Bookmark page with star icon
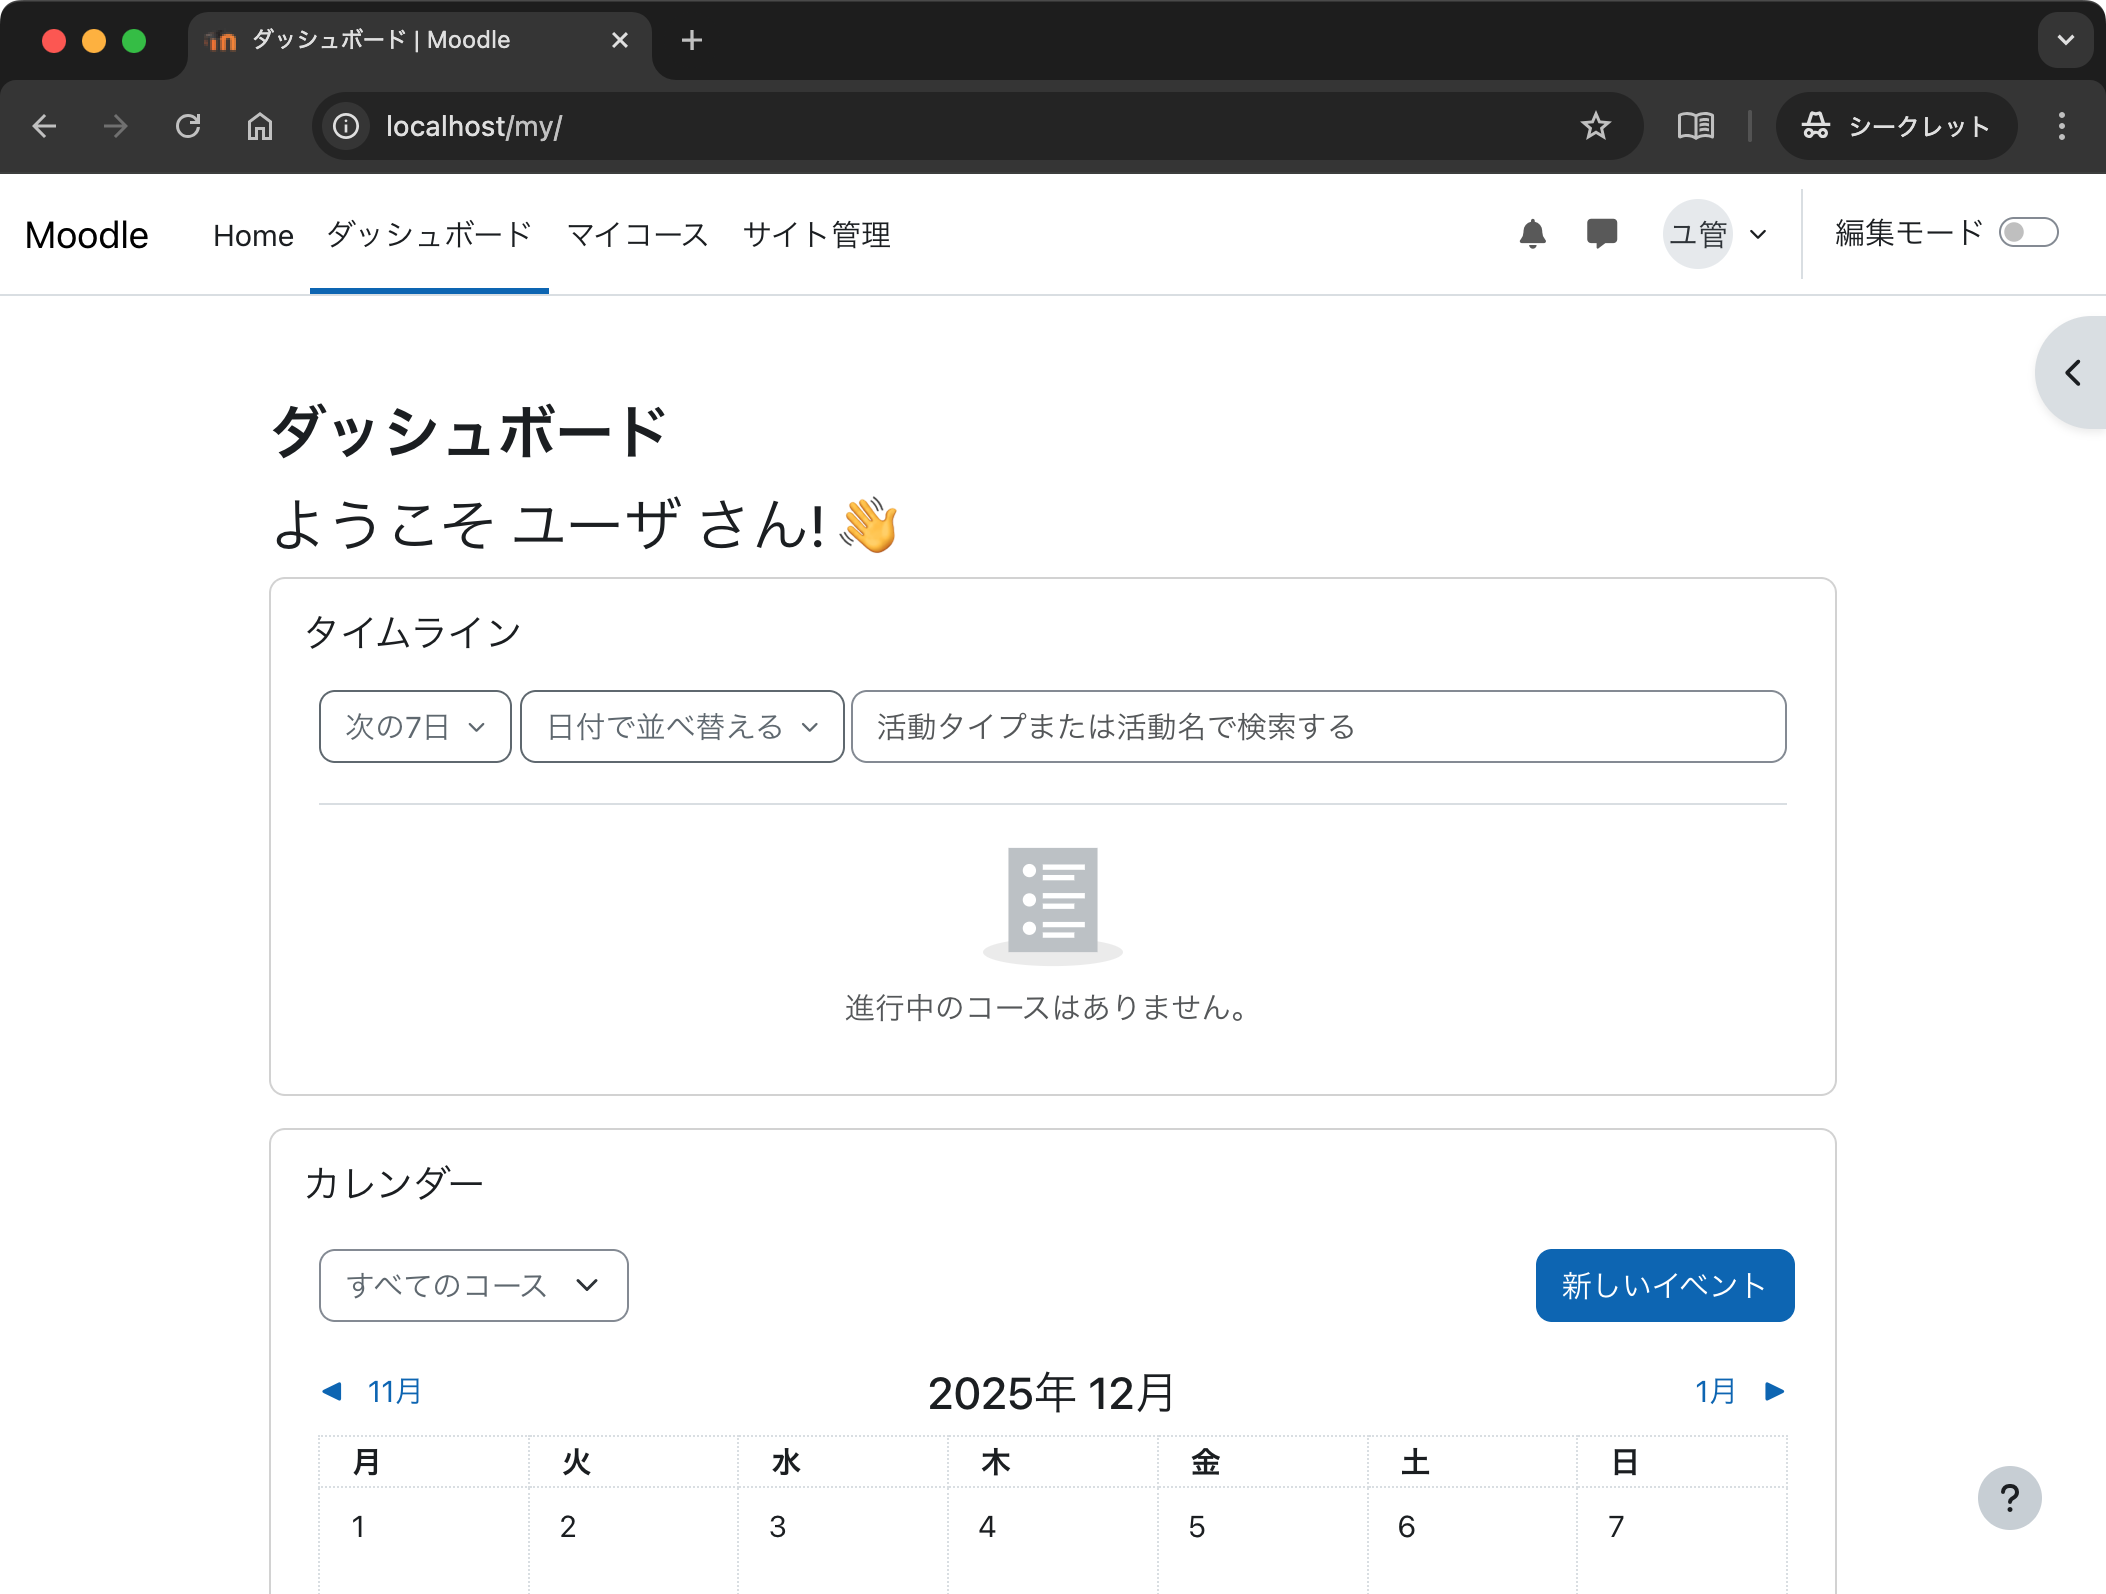Image resolution: width=2106 pixels, height=1594 pixels. point(1595,126)
